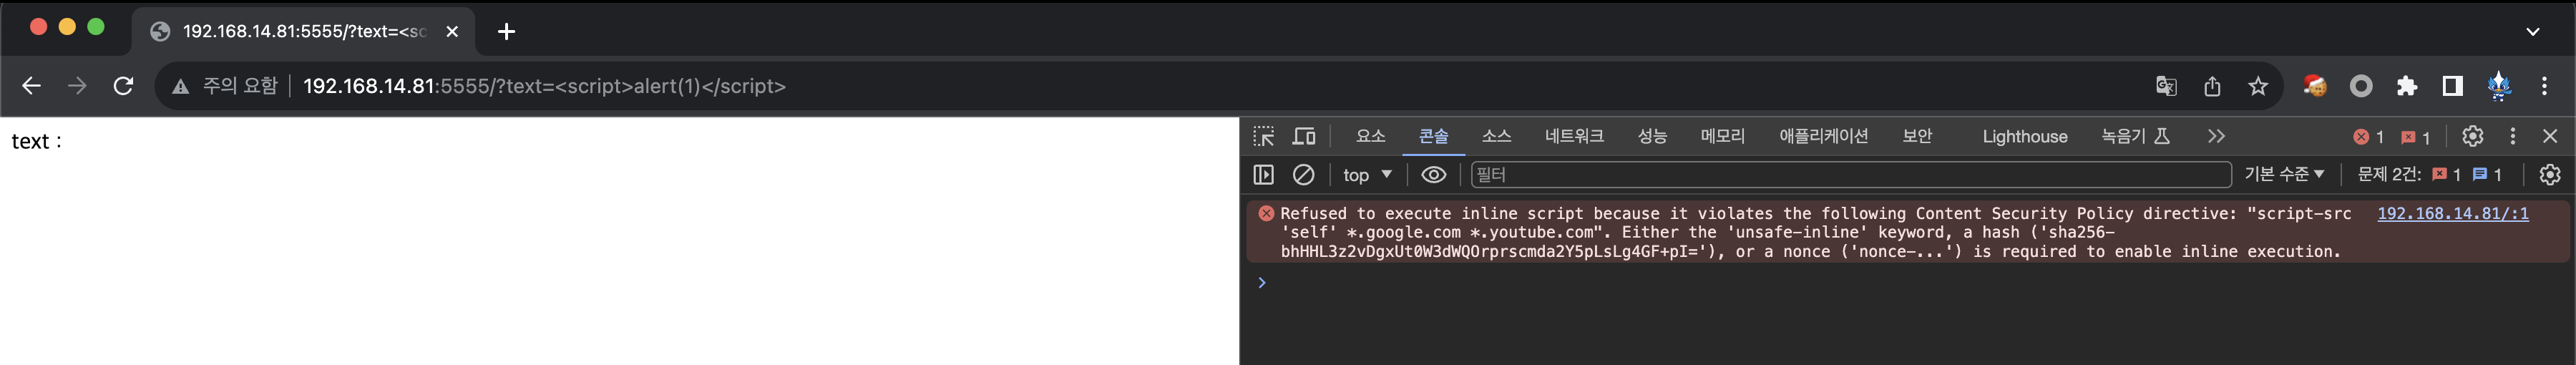Bookmark this tab with the star
This screenshot has width=2576, height=365.
tap(2258, 86)
